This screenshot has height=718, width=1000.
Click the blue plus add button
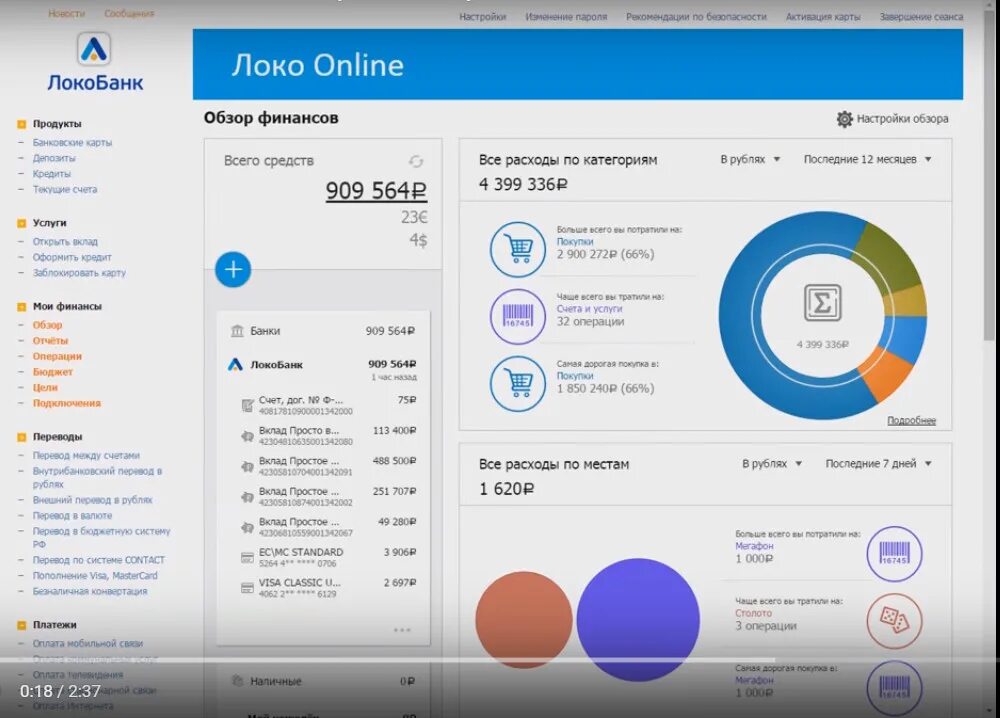tap(233, 269)
